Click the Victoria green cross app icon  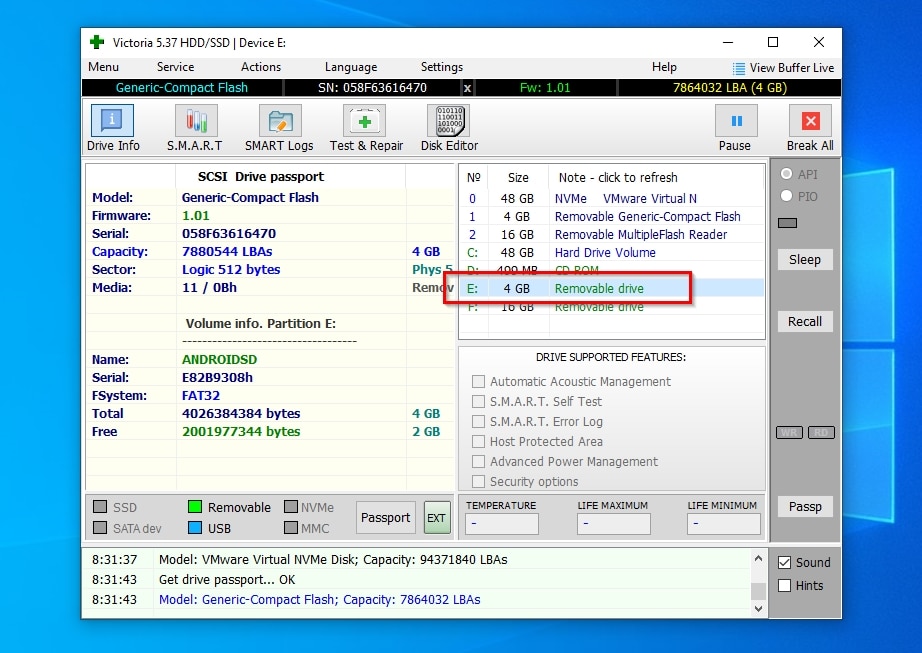pos(97,42)
